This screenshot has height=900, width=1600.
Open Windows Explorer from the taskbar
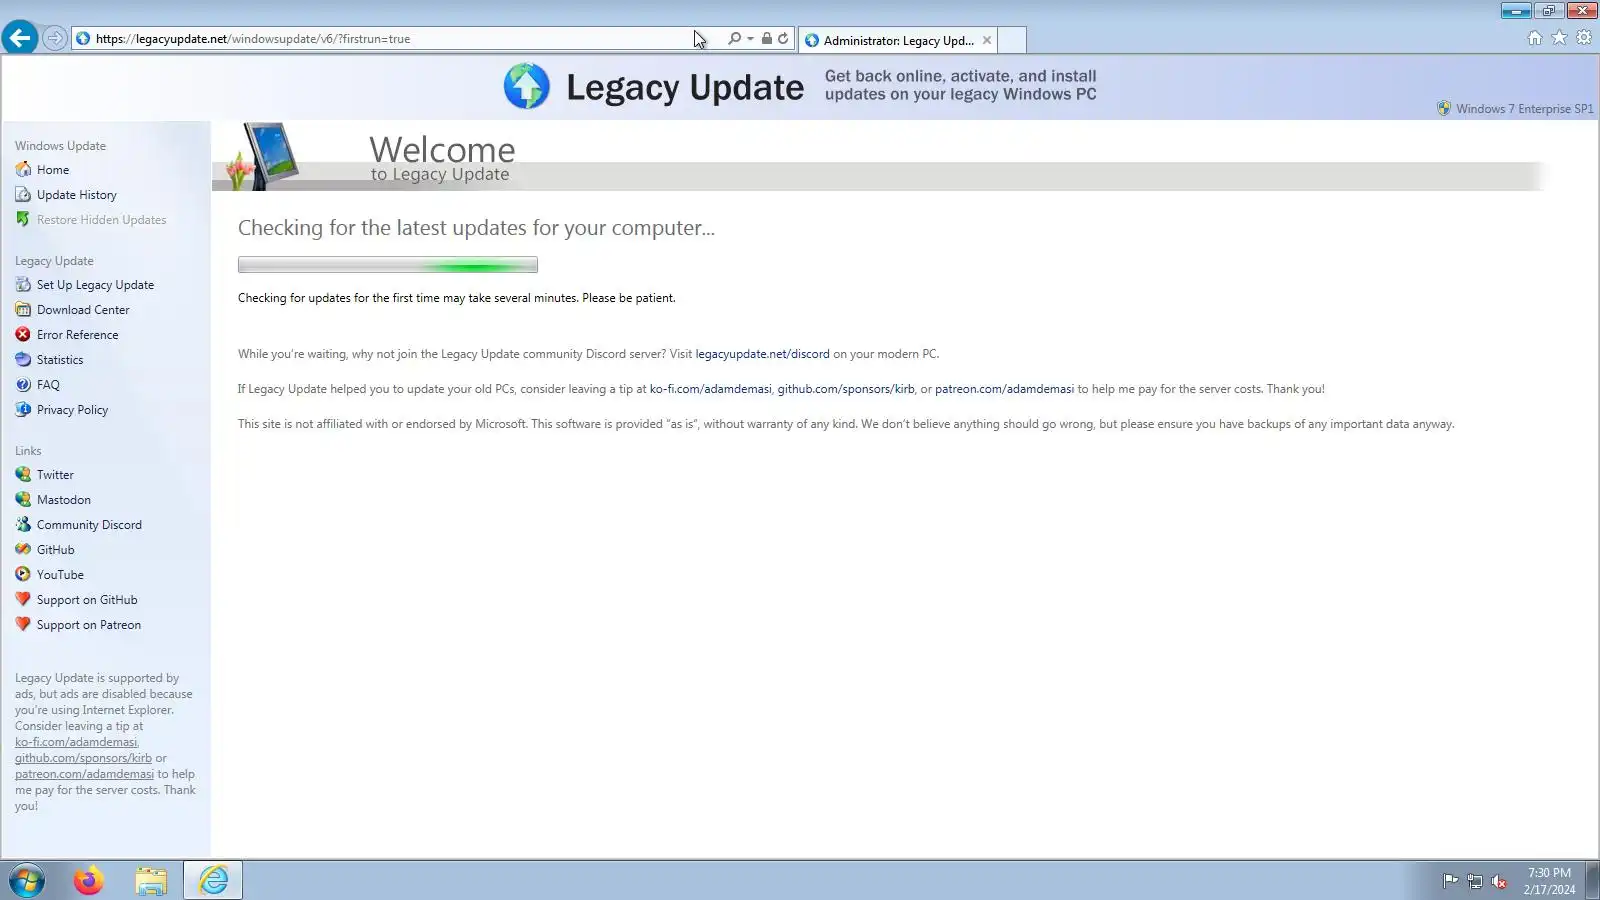[151, 881]
